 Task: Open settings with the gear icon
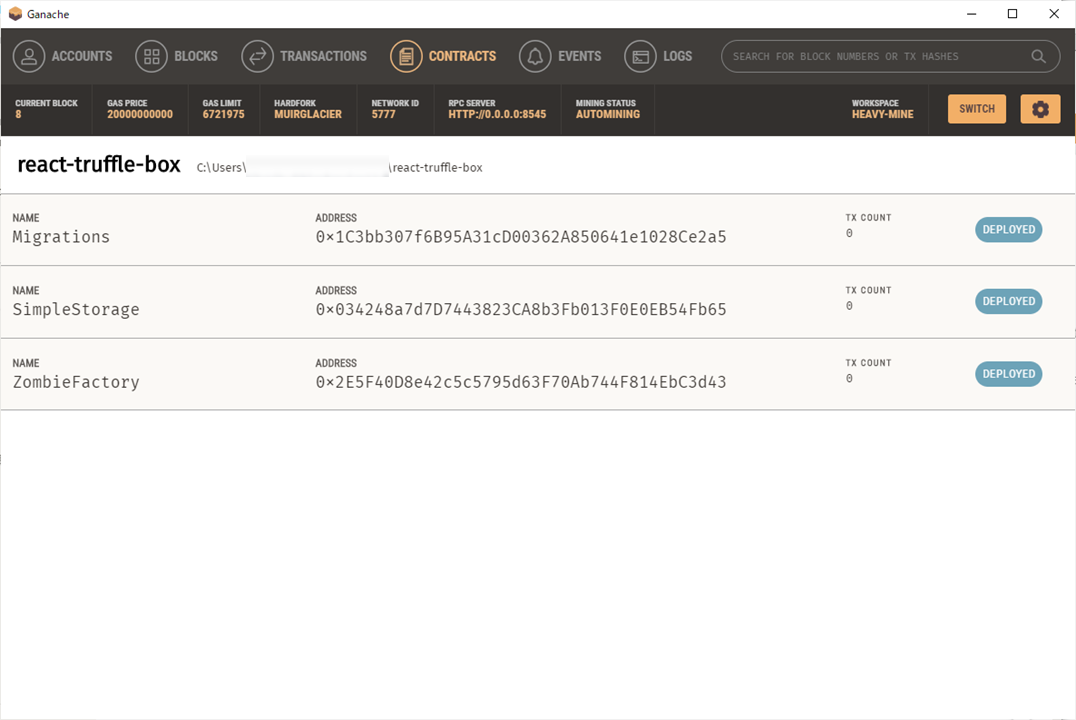tap(1040, 109)
